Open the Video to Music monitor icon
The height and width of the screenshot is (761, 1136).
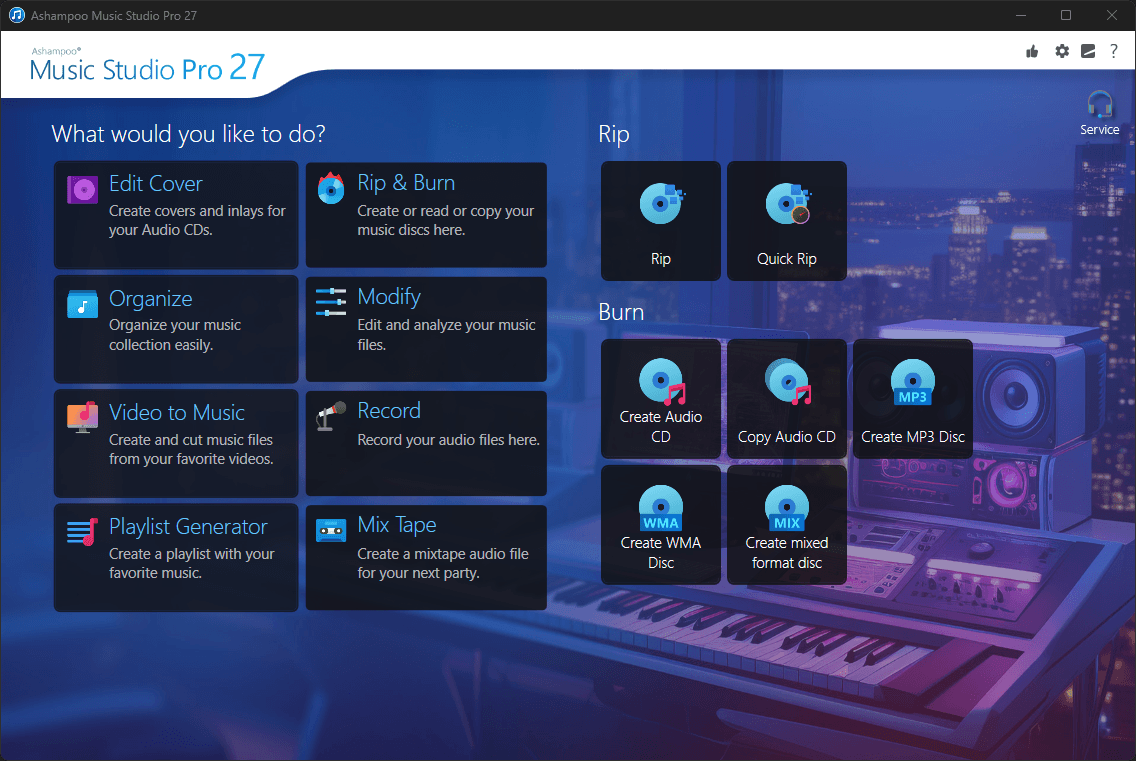click(x=83, y=417)
